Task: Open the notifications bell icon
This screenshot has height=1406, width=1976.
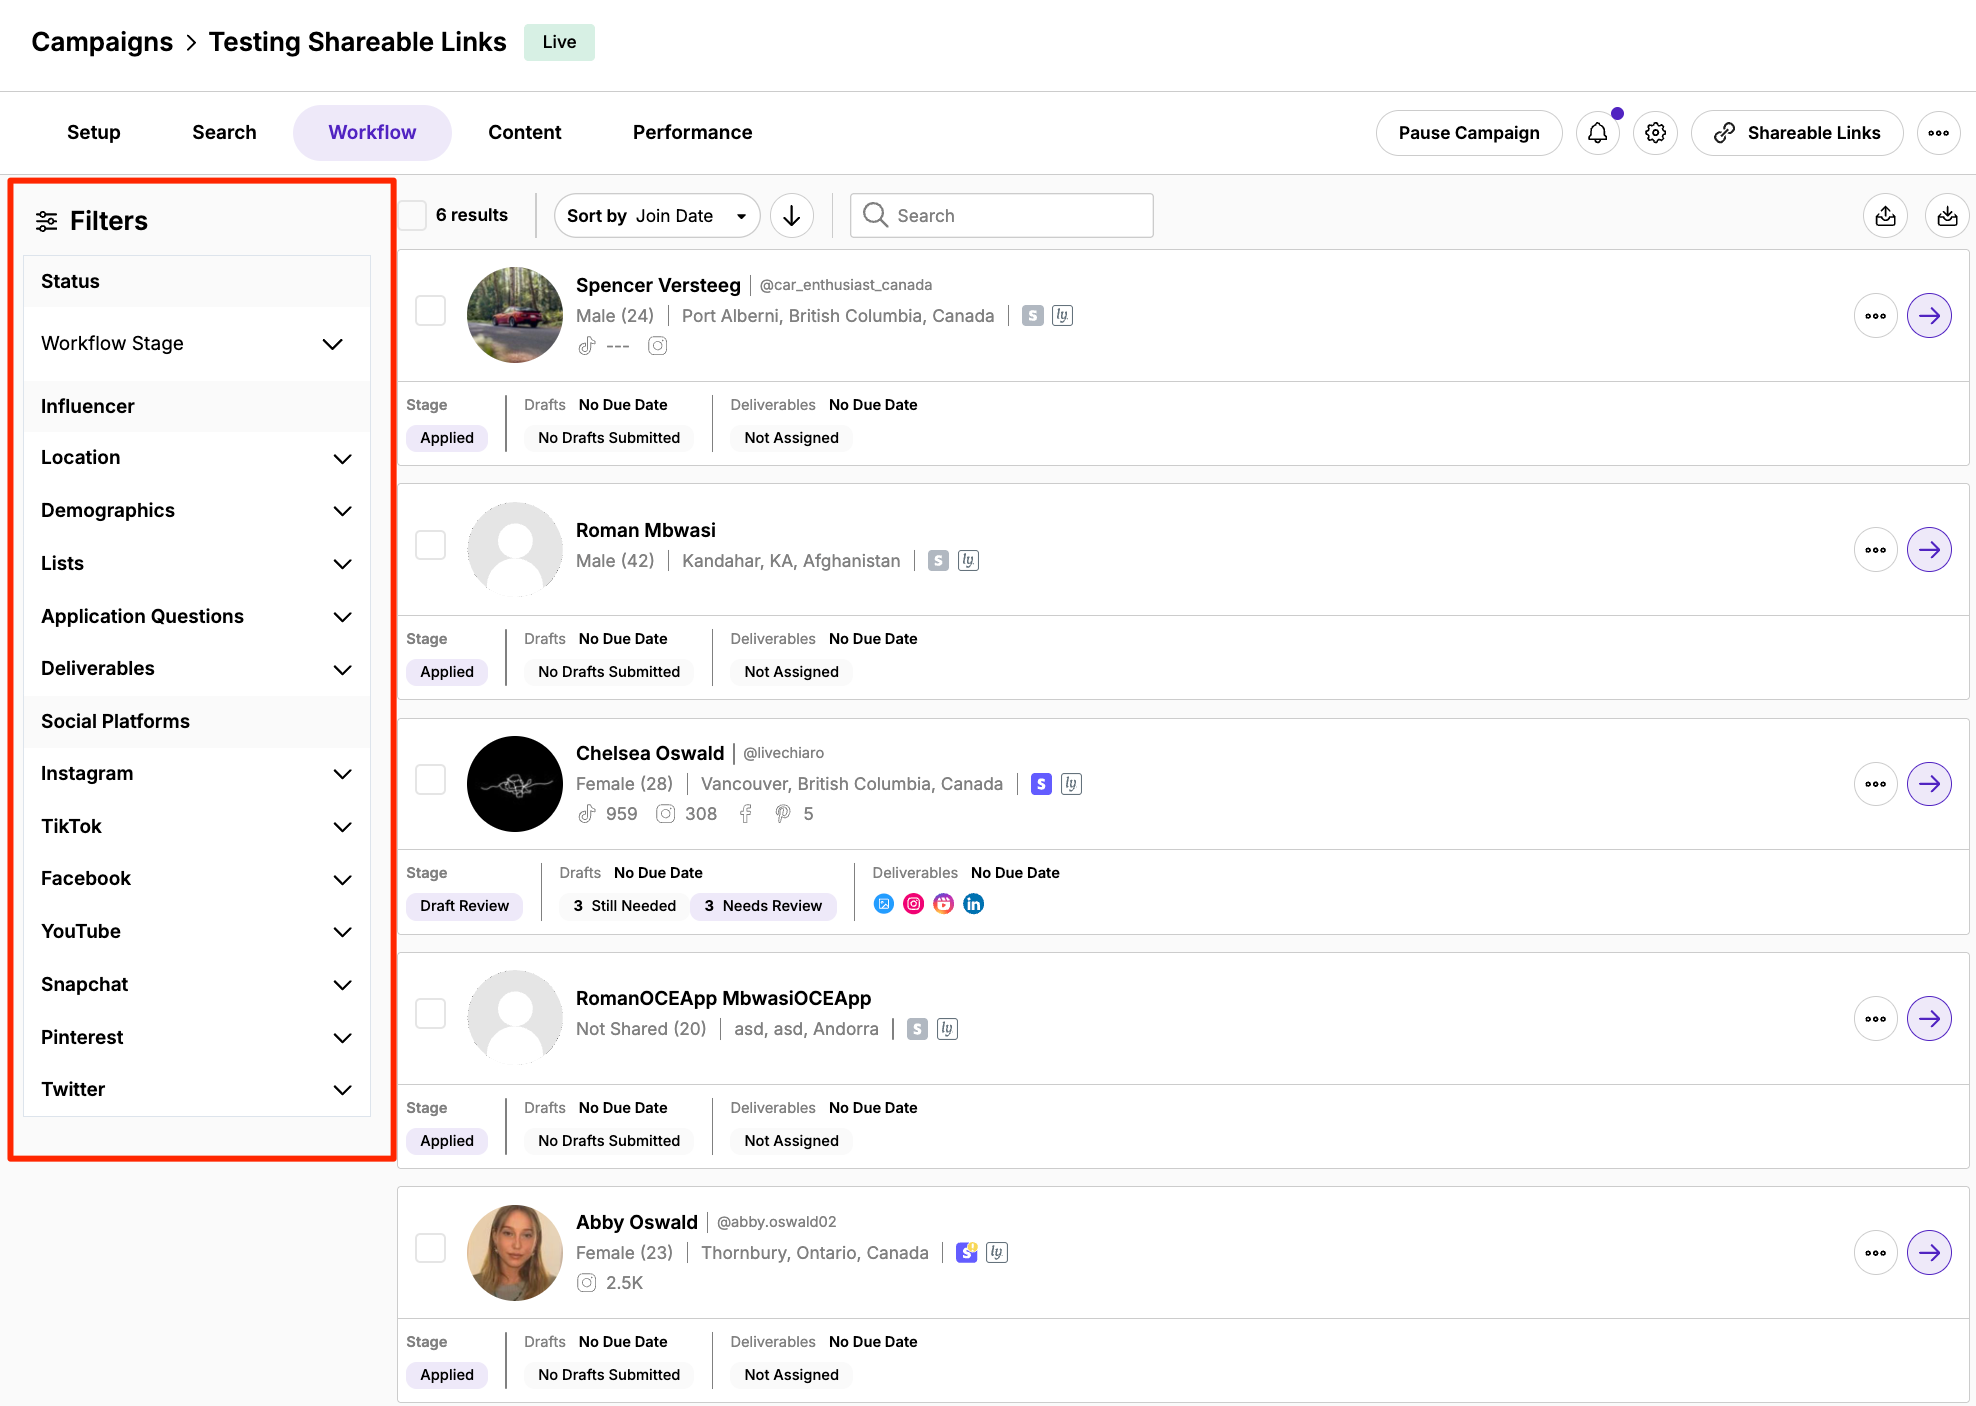Action: pyautogui.click(x=1597, y=133)
